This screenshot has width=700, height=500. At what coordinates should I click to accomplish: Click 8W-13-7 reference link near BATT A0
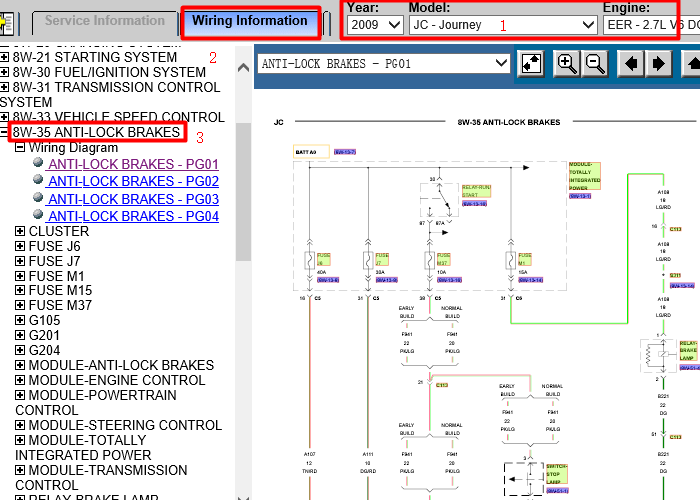tap(345, 152)
